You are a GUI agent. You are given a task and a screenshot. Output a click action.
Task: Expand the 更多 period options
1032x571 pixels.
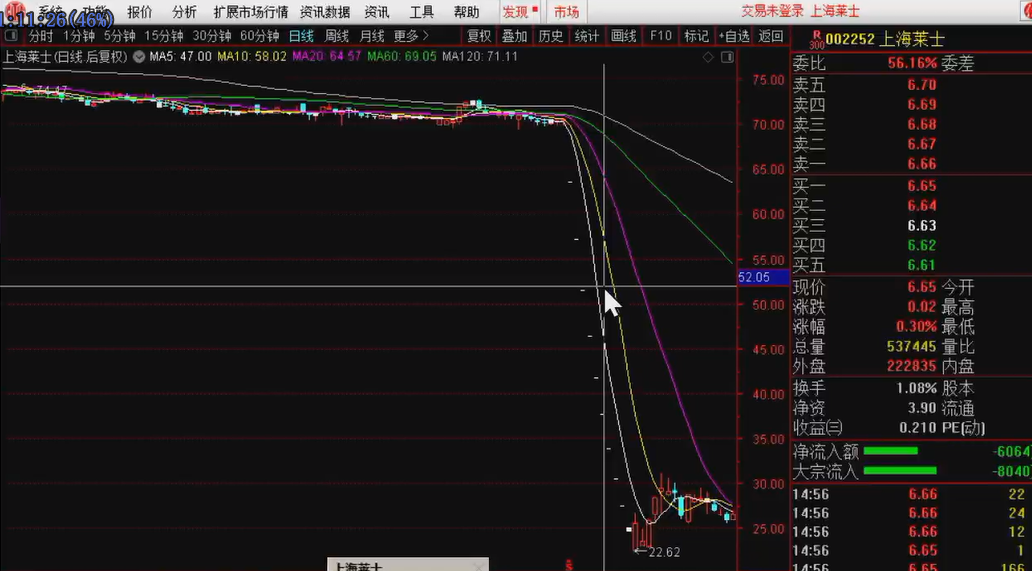(411, 36)
